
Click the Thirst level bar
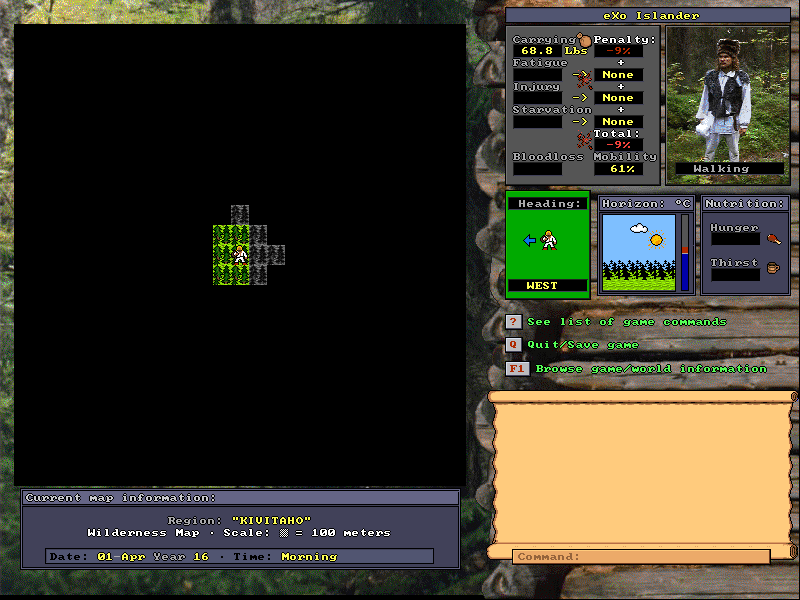(735, 274)
